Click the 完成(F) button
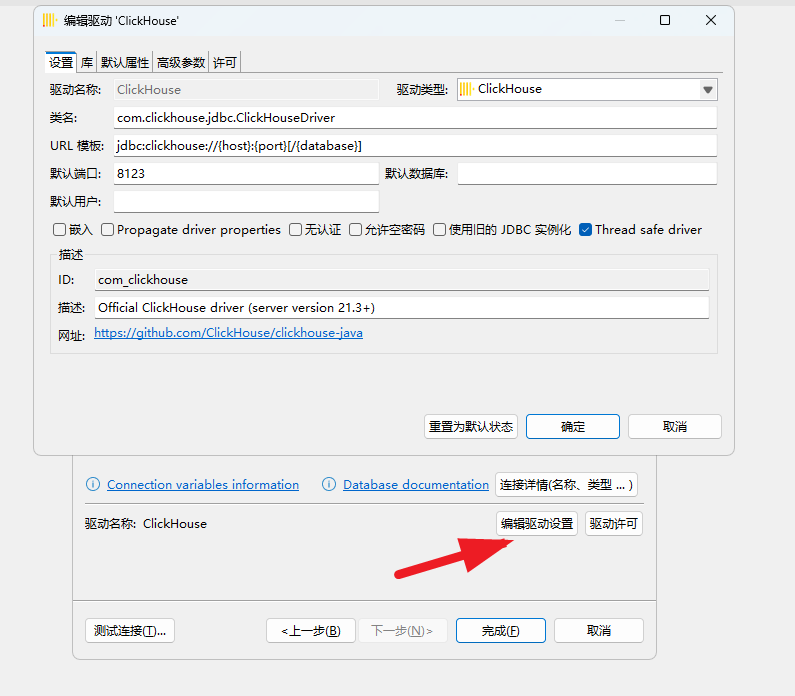The width and height of the screenshot is (795, 696). 500,631
